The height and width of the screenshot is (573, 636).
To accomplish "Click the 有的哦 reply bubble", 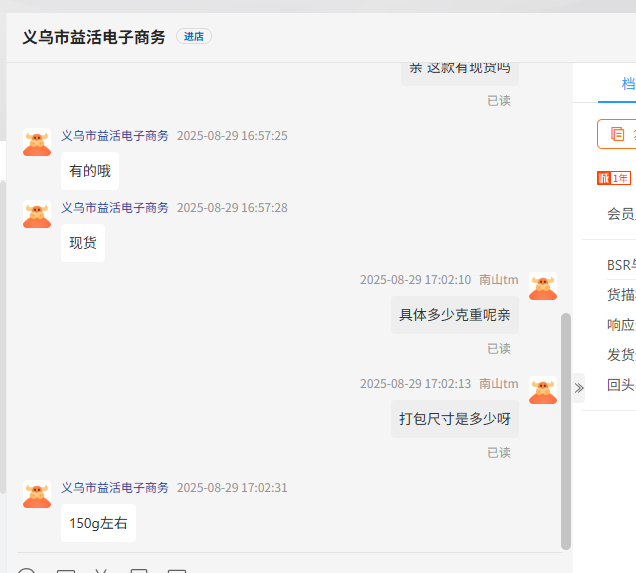I will [90, 171].
